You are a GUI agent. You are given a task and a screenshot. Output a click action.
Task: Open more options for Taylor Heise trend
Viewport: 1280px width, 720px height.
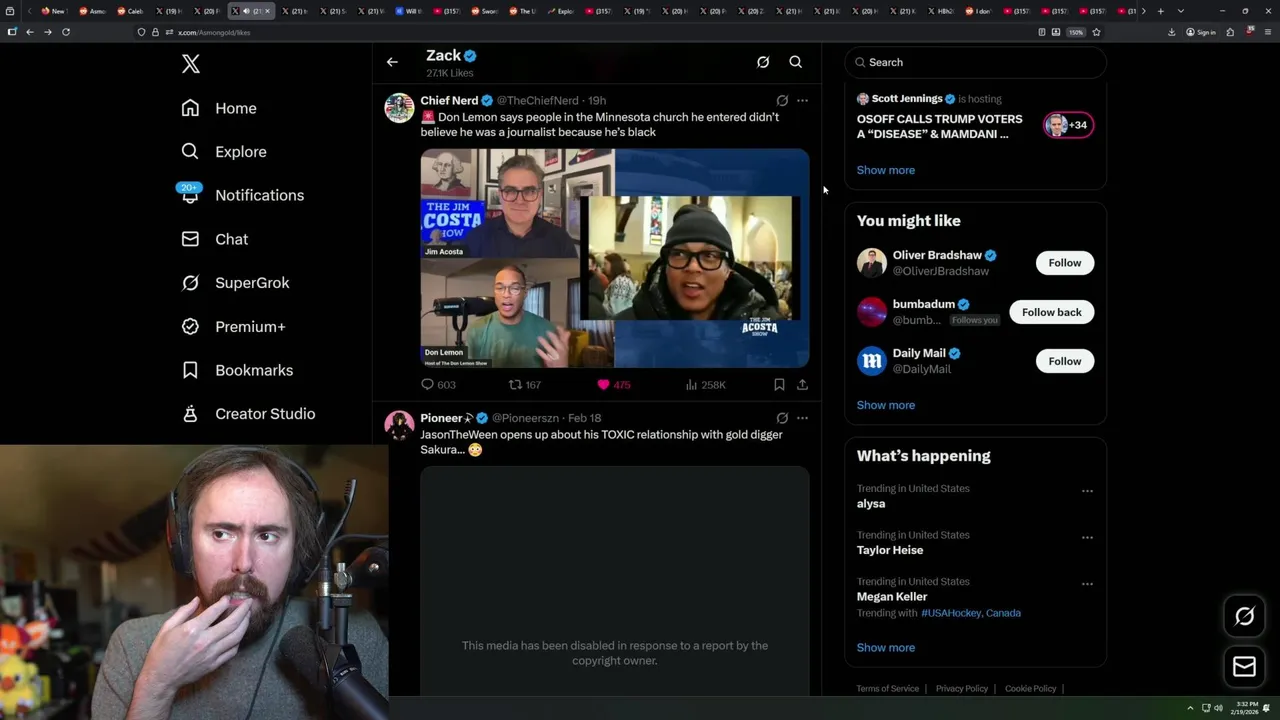[x=1087, y=537]
